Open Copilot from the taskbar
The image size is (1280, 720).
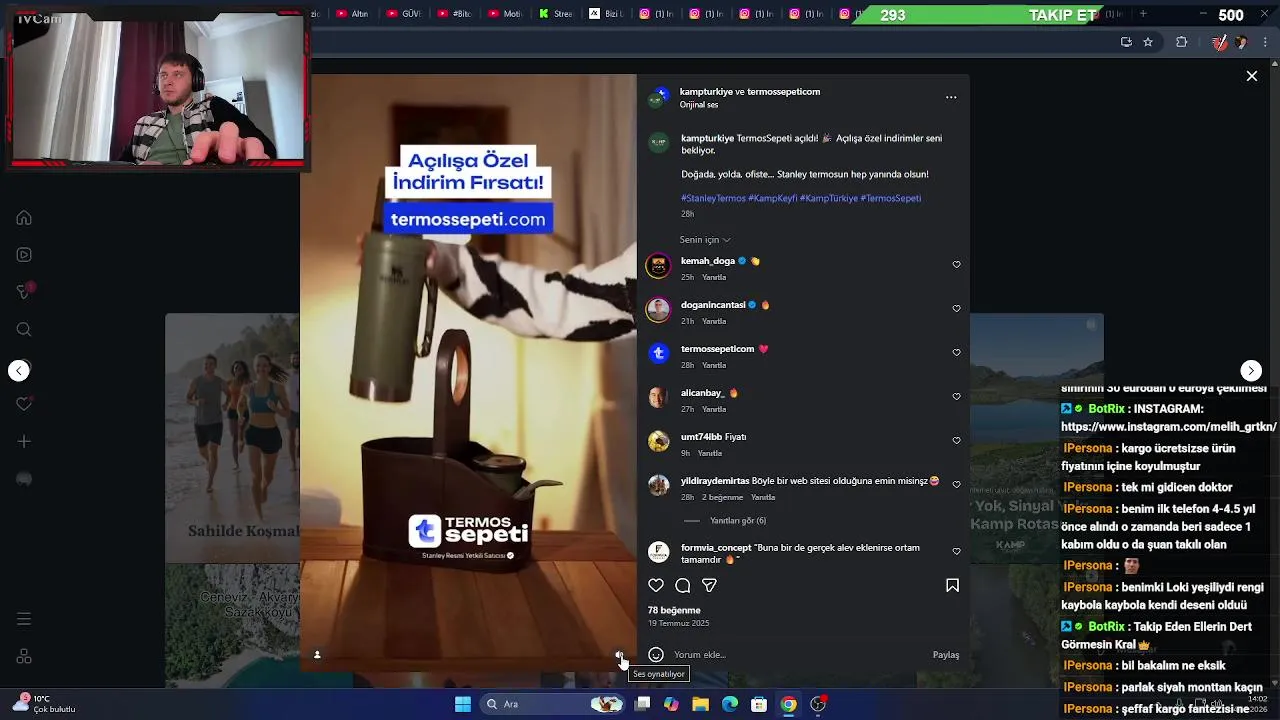pyautogui.click(x=671, y=704)
